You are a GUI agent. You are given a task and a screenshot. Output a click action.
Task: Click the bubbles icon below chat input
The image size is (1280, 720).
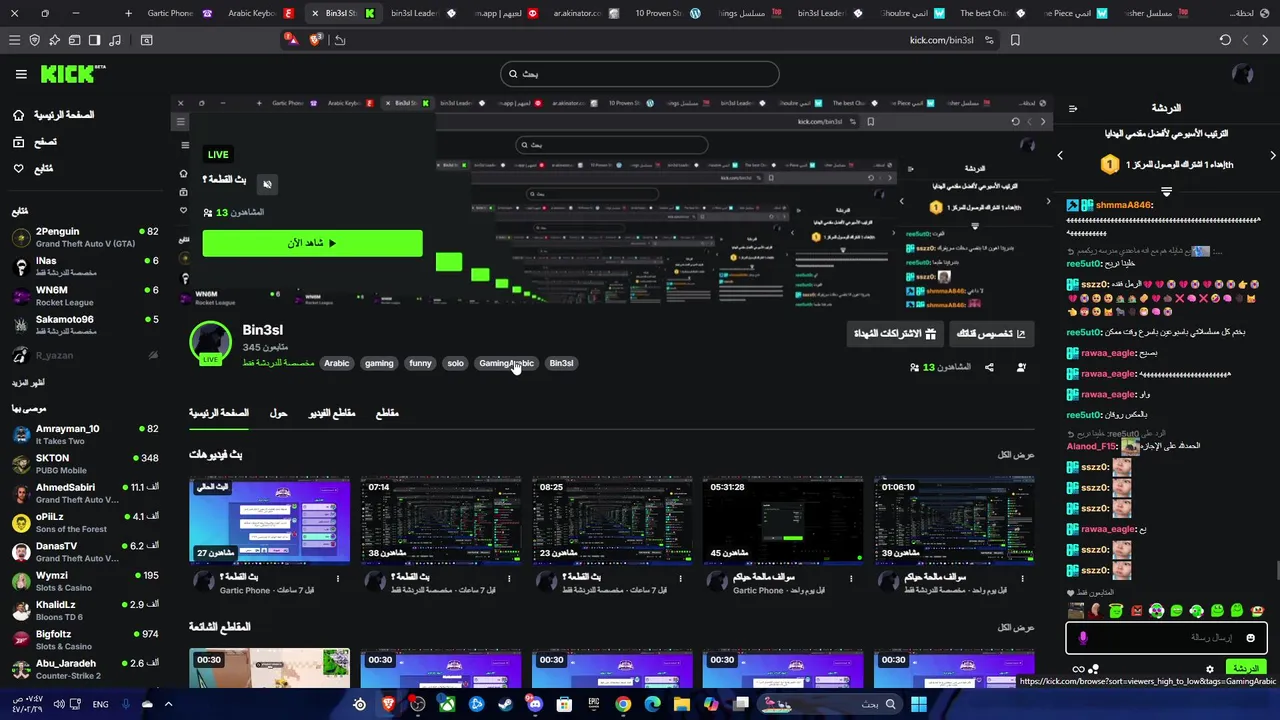point(1094,669)
